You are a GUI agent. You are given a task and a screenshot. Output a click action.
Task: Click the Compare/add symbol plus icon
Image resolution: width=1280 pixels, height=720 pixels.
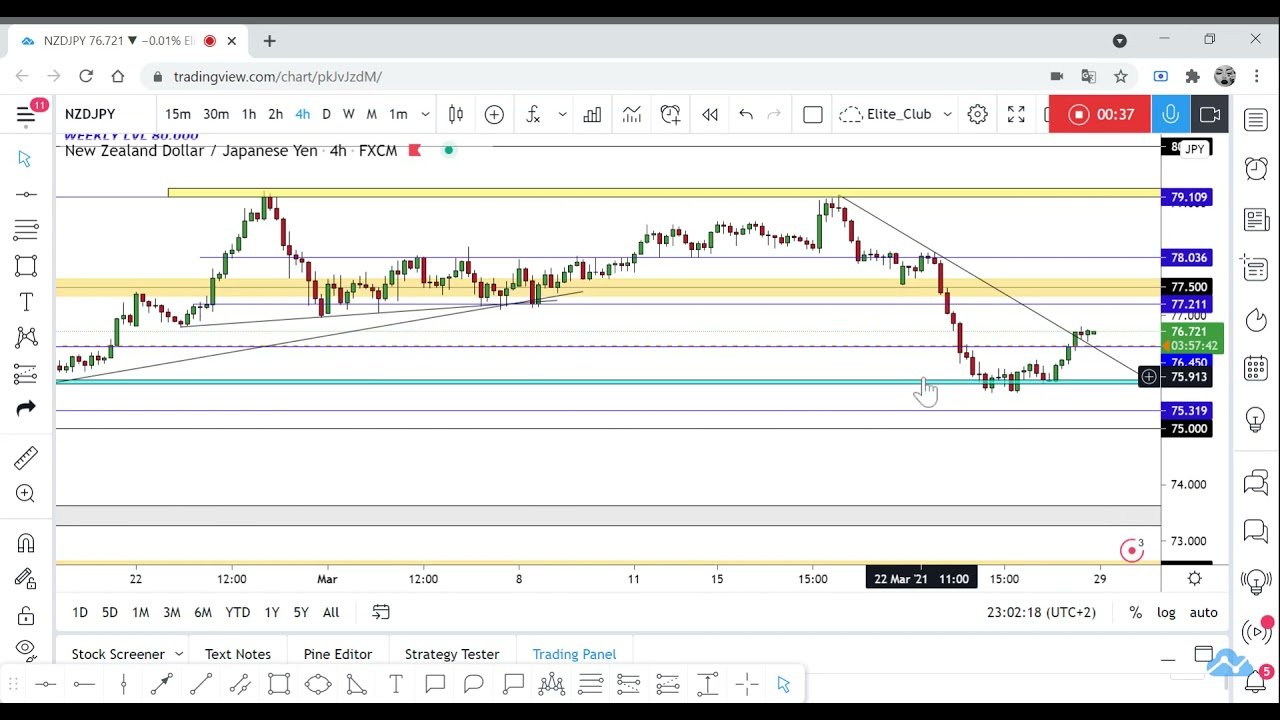[x=494, y=114]
